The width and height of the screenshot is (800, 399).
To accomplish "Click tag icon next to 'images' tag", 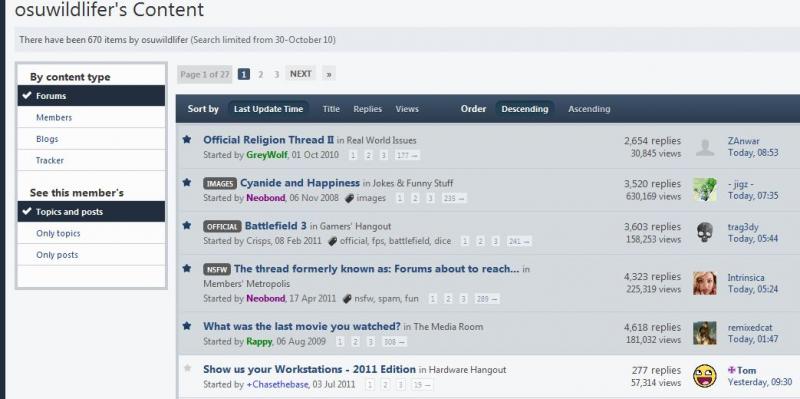I will tap(349, 198).
